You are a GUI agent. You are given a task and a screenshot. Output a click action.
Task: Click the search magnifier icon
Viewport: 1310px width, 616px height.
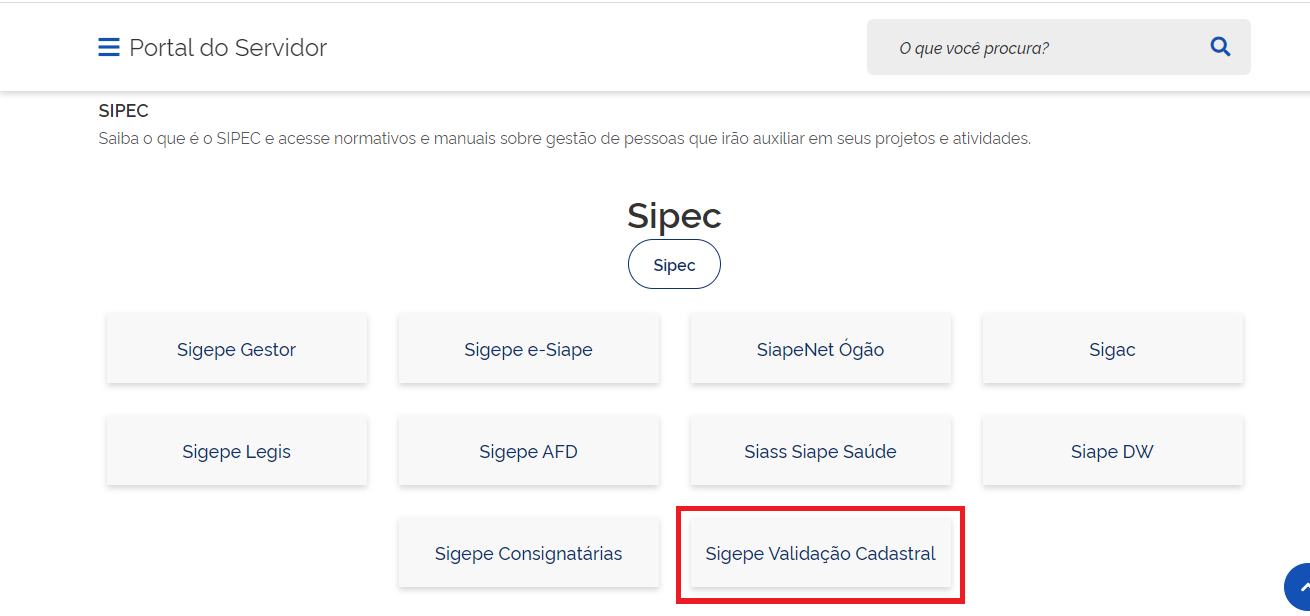[x=1220, y=47]
